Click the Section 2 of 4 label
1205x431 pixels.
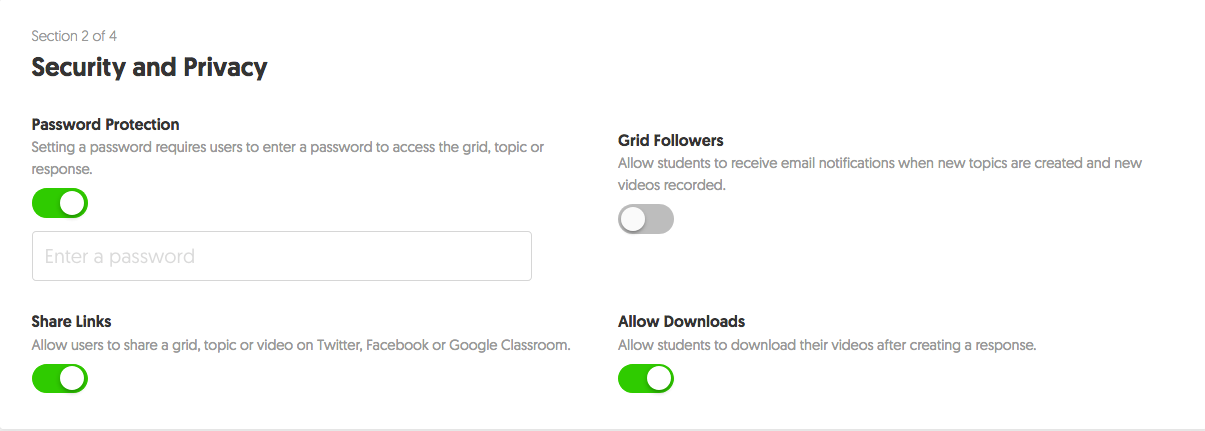click(74, 36)
